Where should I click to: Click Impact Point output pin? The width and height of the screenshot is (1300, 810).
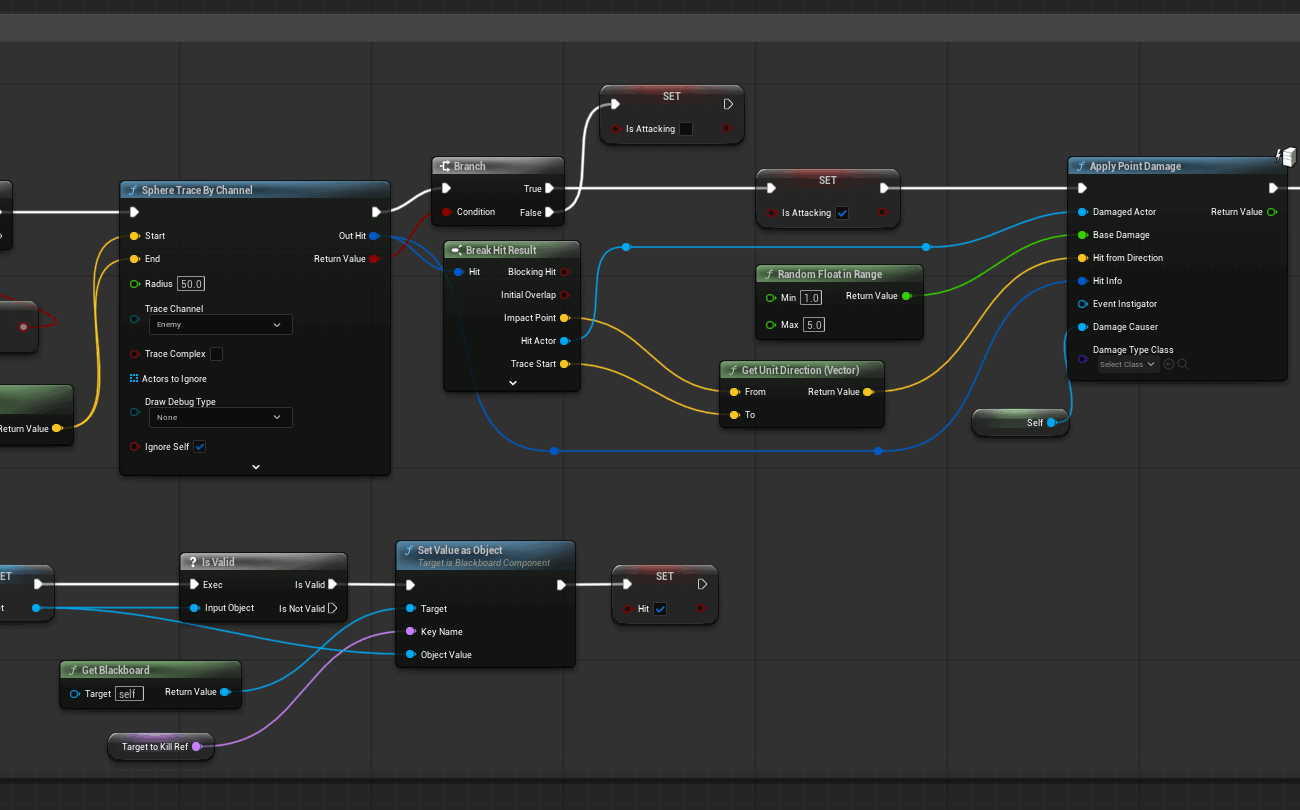tap(564, 318)
